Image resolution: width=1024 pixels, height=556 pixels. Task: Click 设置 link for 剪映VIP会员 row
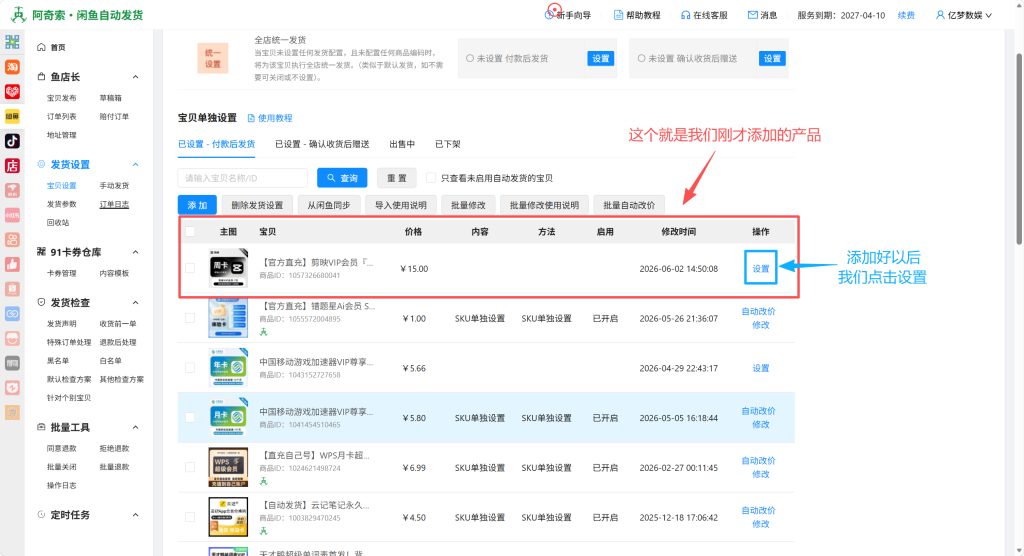coord(761,269)
